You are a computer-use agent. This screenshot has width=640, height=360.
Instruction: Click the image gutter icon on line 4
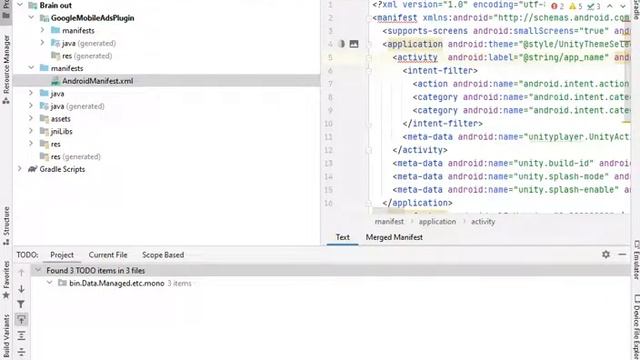[x=354, y=44]
